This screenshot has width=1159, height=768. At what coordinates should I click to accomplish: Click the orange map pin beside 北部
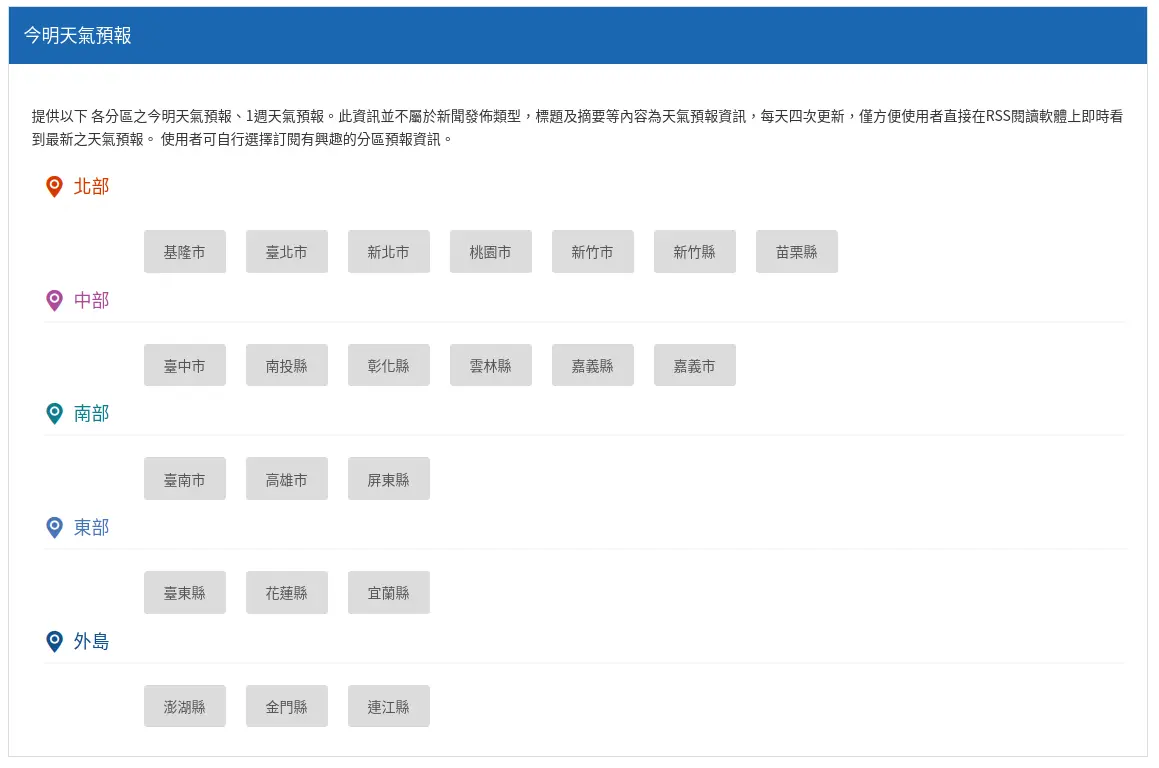55,187
